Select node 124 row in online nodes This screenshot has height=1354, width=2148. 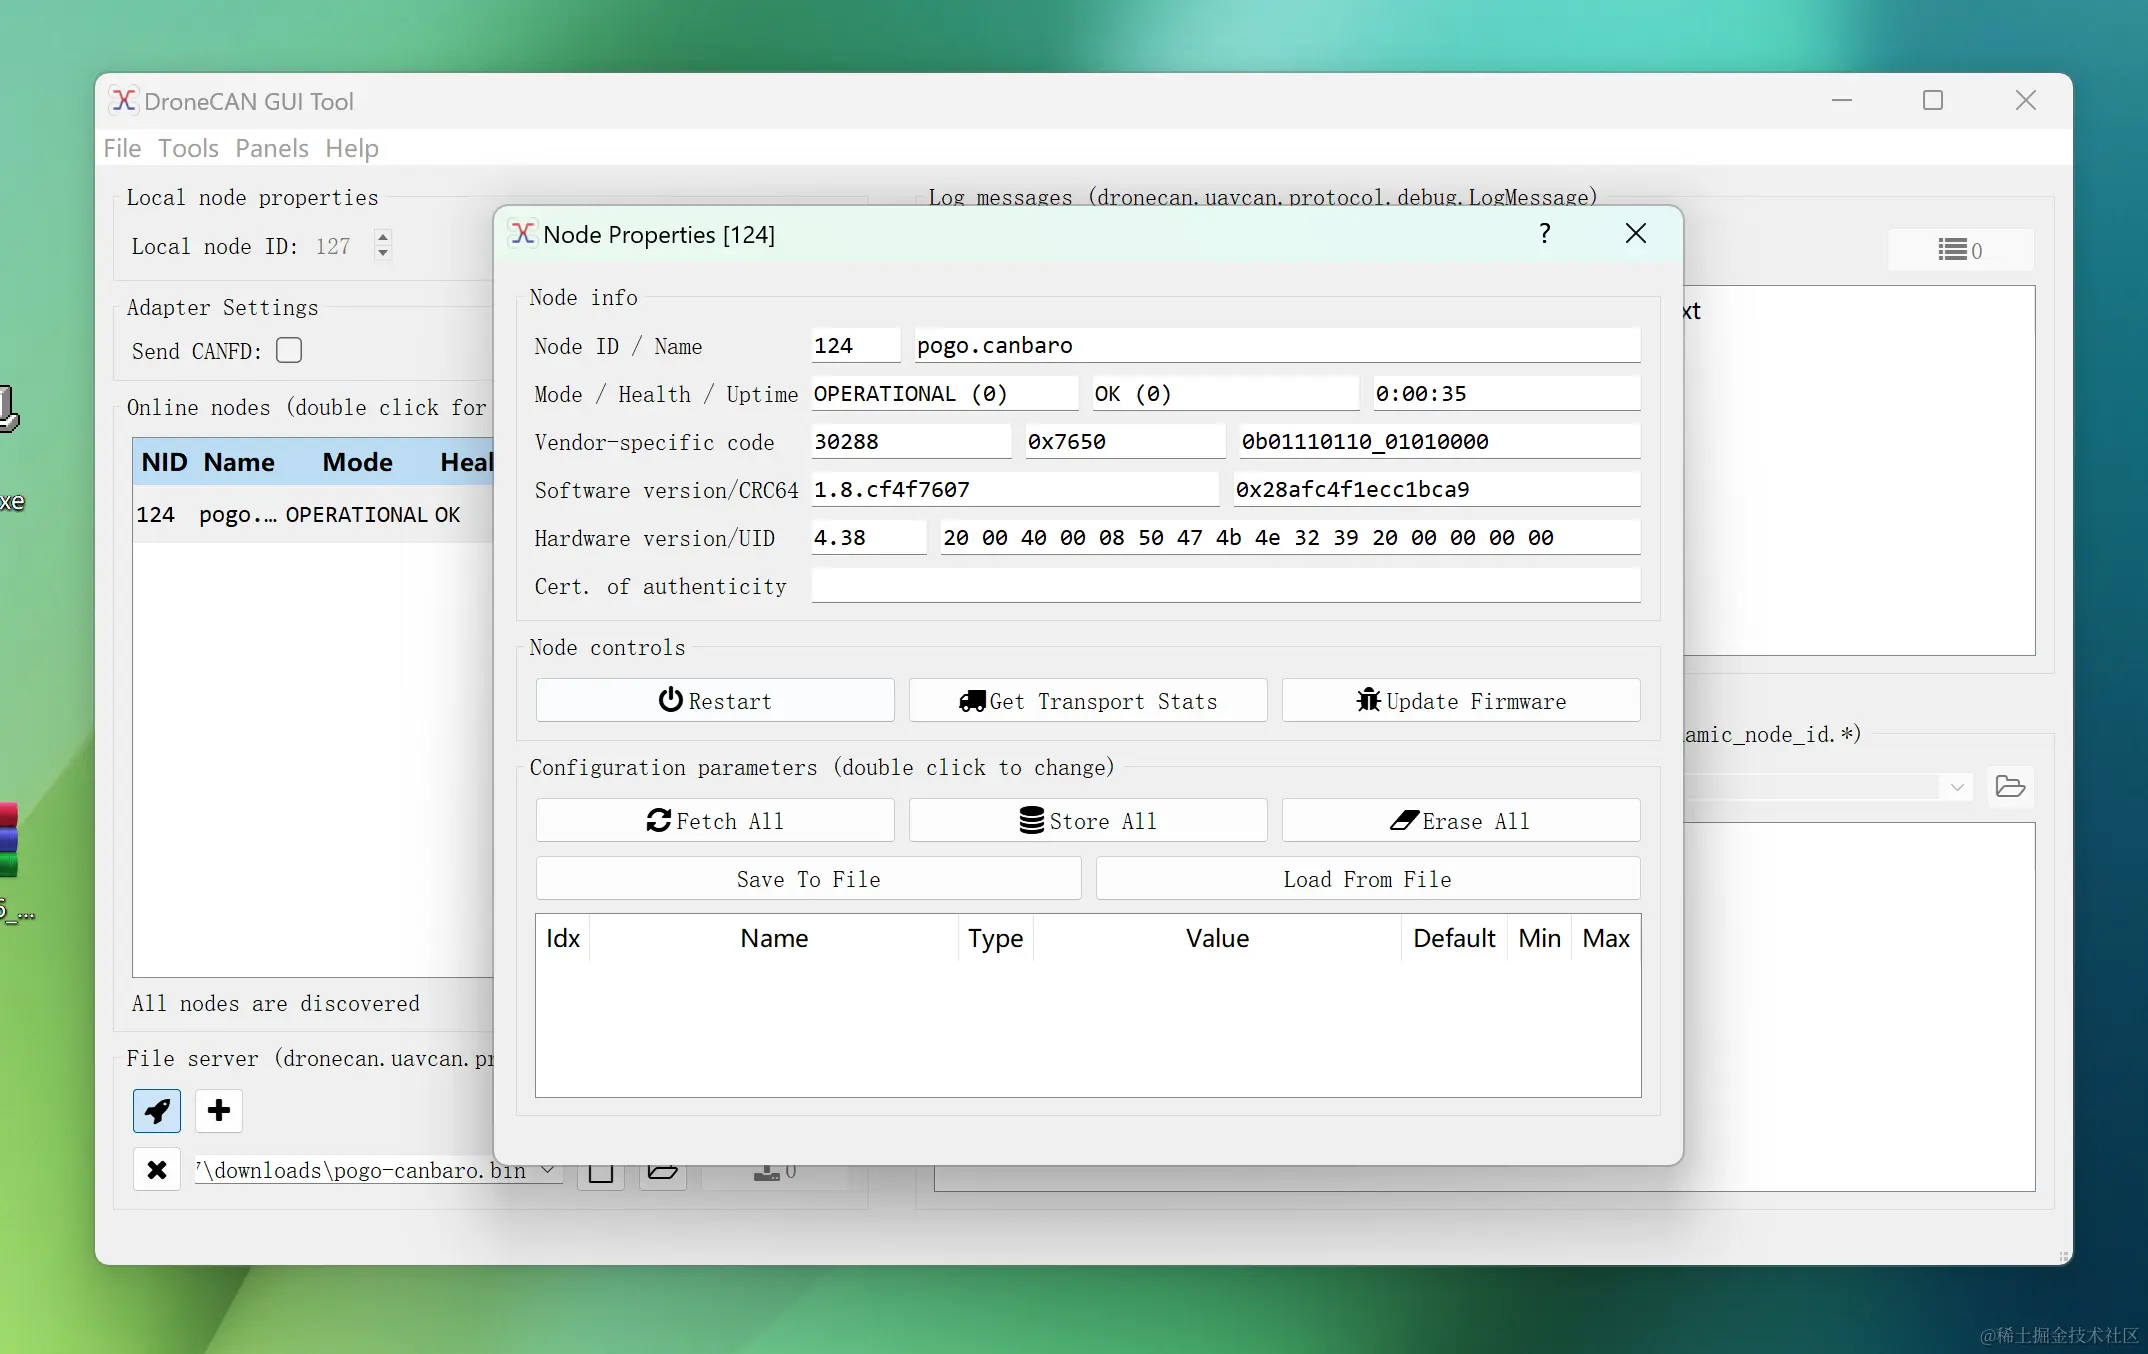300,515
